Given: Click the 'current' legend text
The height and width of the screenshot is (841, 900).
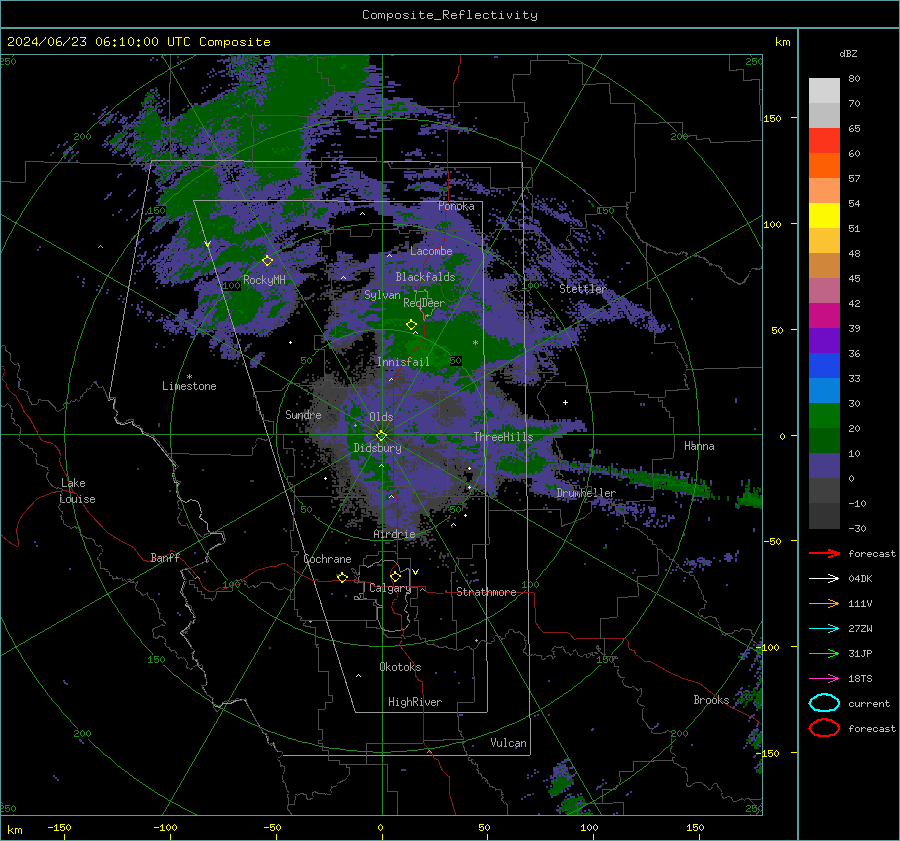Looking at the screenshot, I should pyautogui.click(x=868, y=703).
